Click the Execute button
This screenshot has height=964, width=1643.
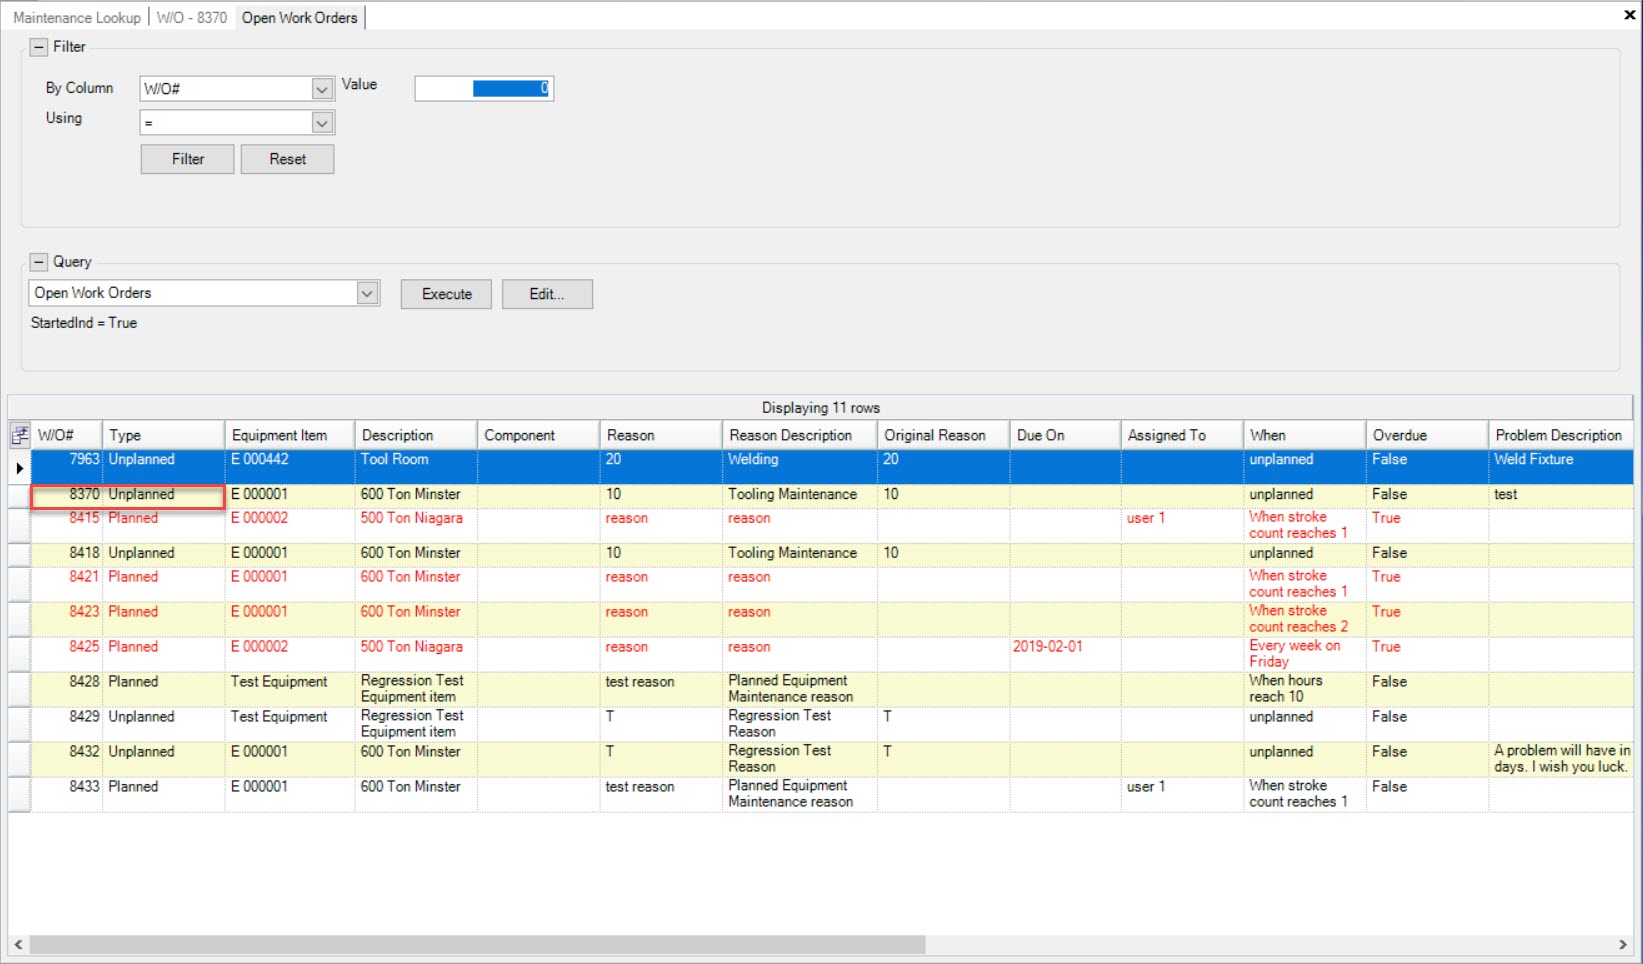446,294
